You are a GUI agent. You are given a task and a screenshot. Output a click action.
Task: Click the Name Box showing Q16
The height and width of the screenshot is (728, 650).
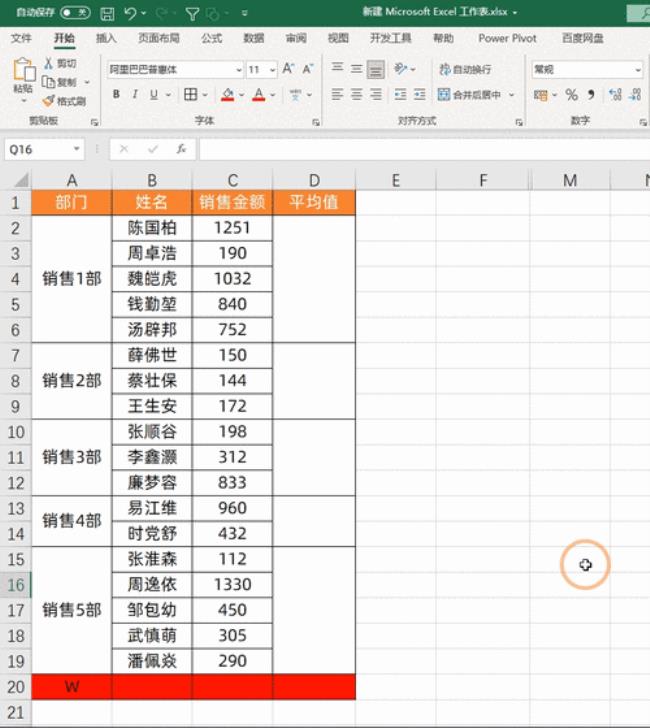(x=45, y=150)
